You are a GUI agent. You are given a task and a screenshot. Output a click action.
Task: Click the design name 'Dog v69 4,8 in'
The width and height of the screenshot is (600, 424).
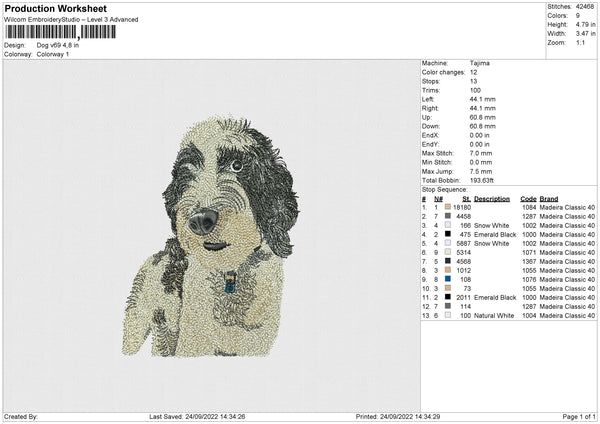pos(58,45)
